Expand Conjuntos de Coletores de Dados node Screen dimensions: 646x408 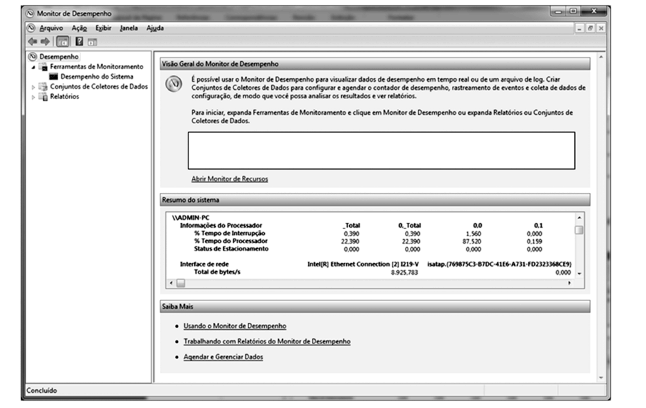33,87
